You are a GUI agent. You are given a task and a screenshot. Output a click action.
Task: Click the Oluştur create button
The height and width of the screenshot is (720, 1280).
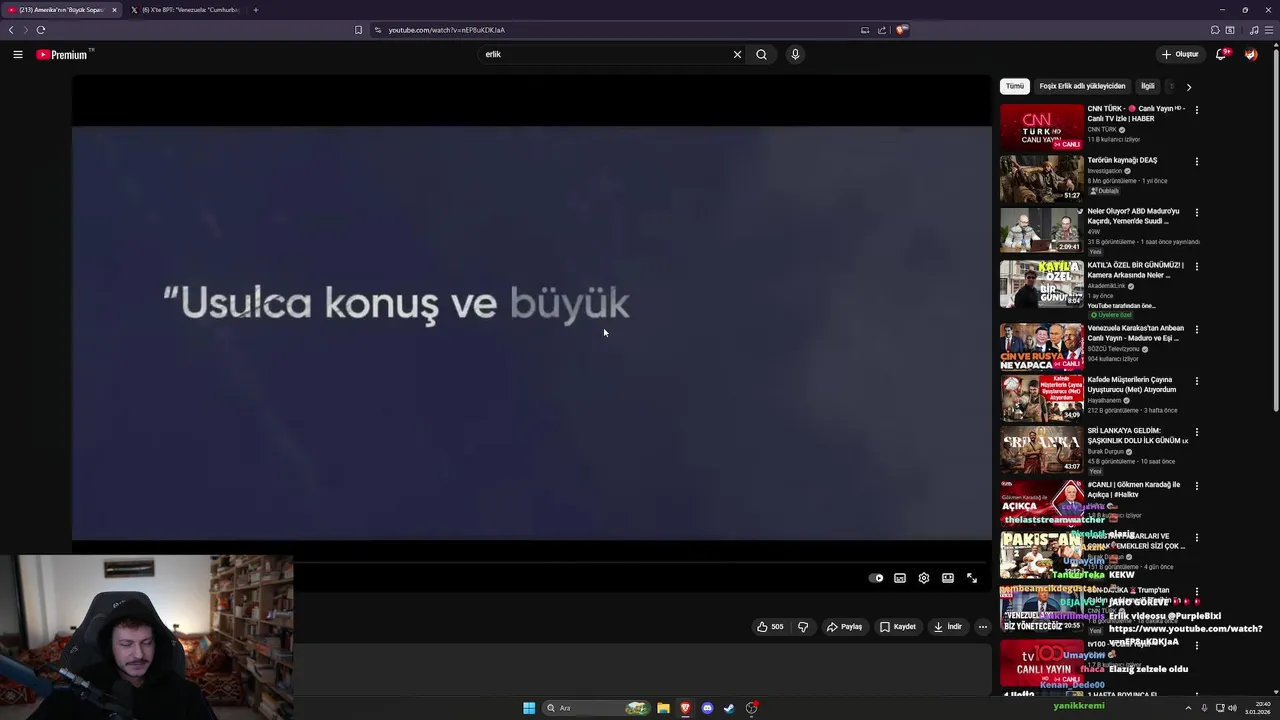pos(1180,54)
